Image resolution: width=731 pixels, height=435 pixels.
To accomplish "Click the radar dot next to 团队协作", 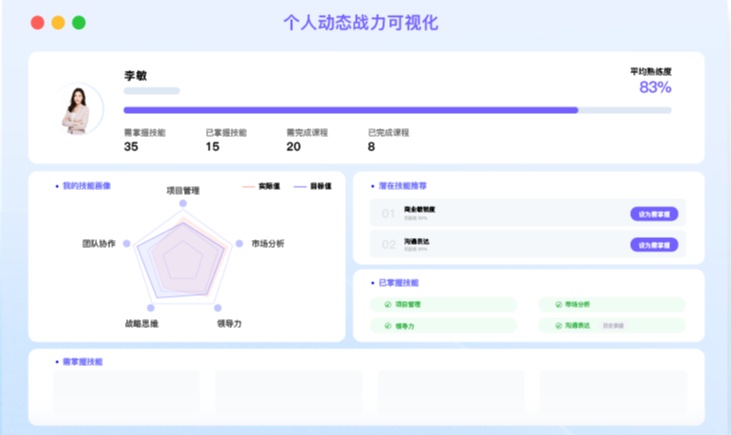I will 126,243.
